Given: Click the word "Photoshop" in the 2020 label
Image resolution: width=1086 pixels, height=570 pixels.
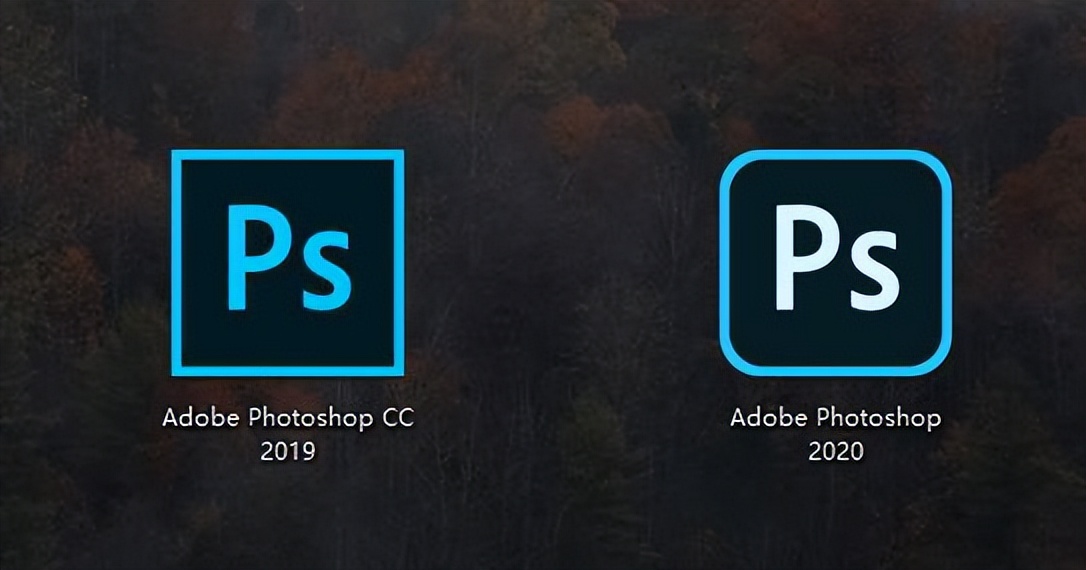Looking at the screenshot, I should pos(879,419).
